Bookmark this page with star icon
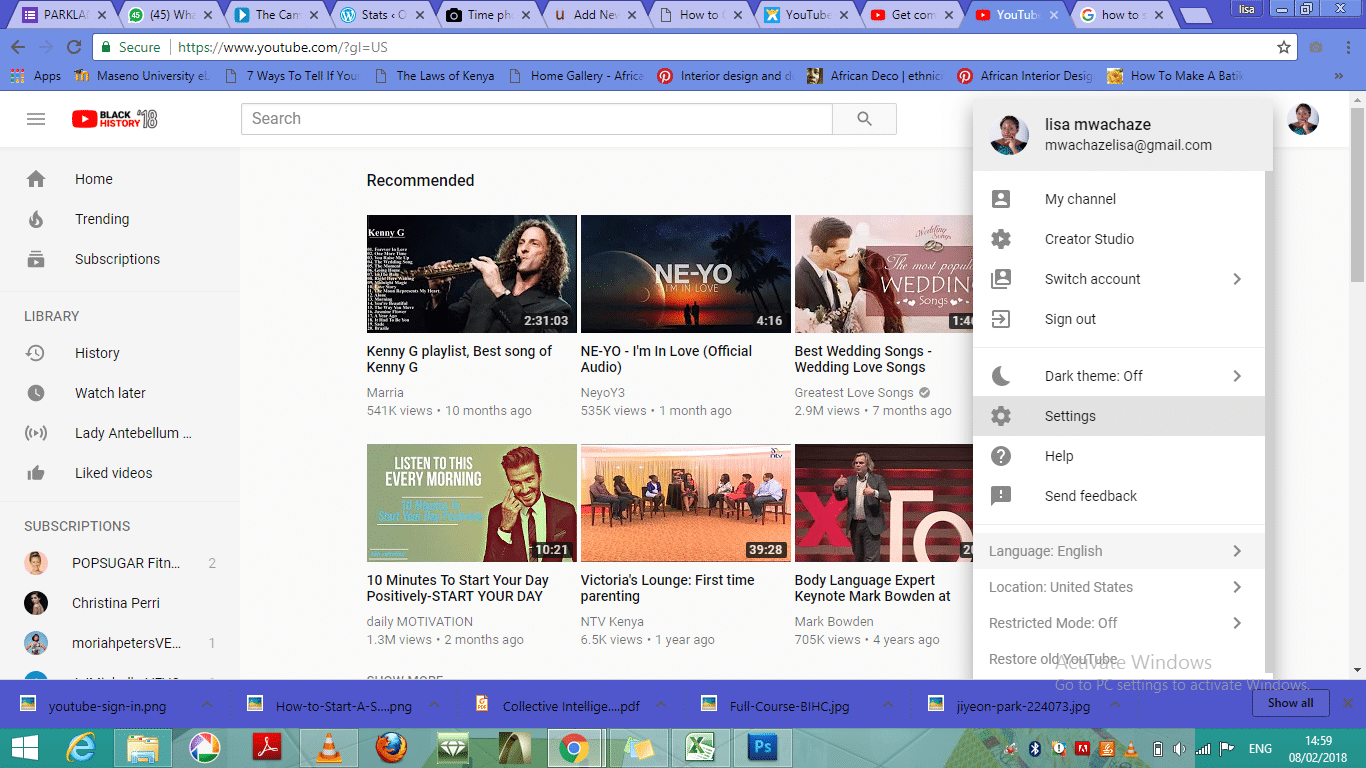The image size is (1366, 768). tap(1284, 47)
